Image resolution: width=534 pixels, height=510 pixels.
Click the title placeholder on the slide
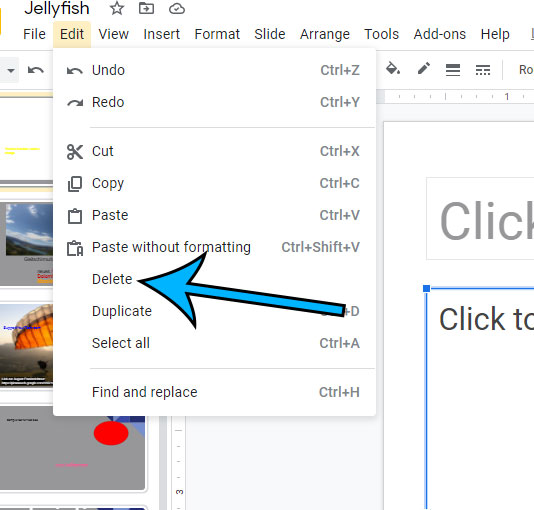(x=480, y=219)
